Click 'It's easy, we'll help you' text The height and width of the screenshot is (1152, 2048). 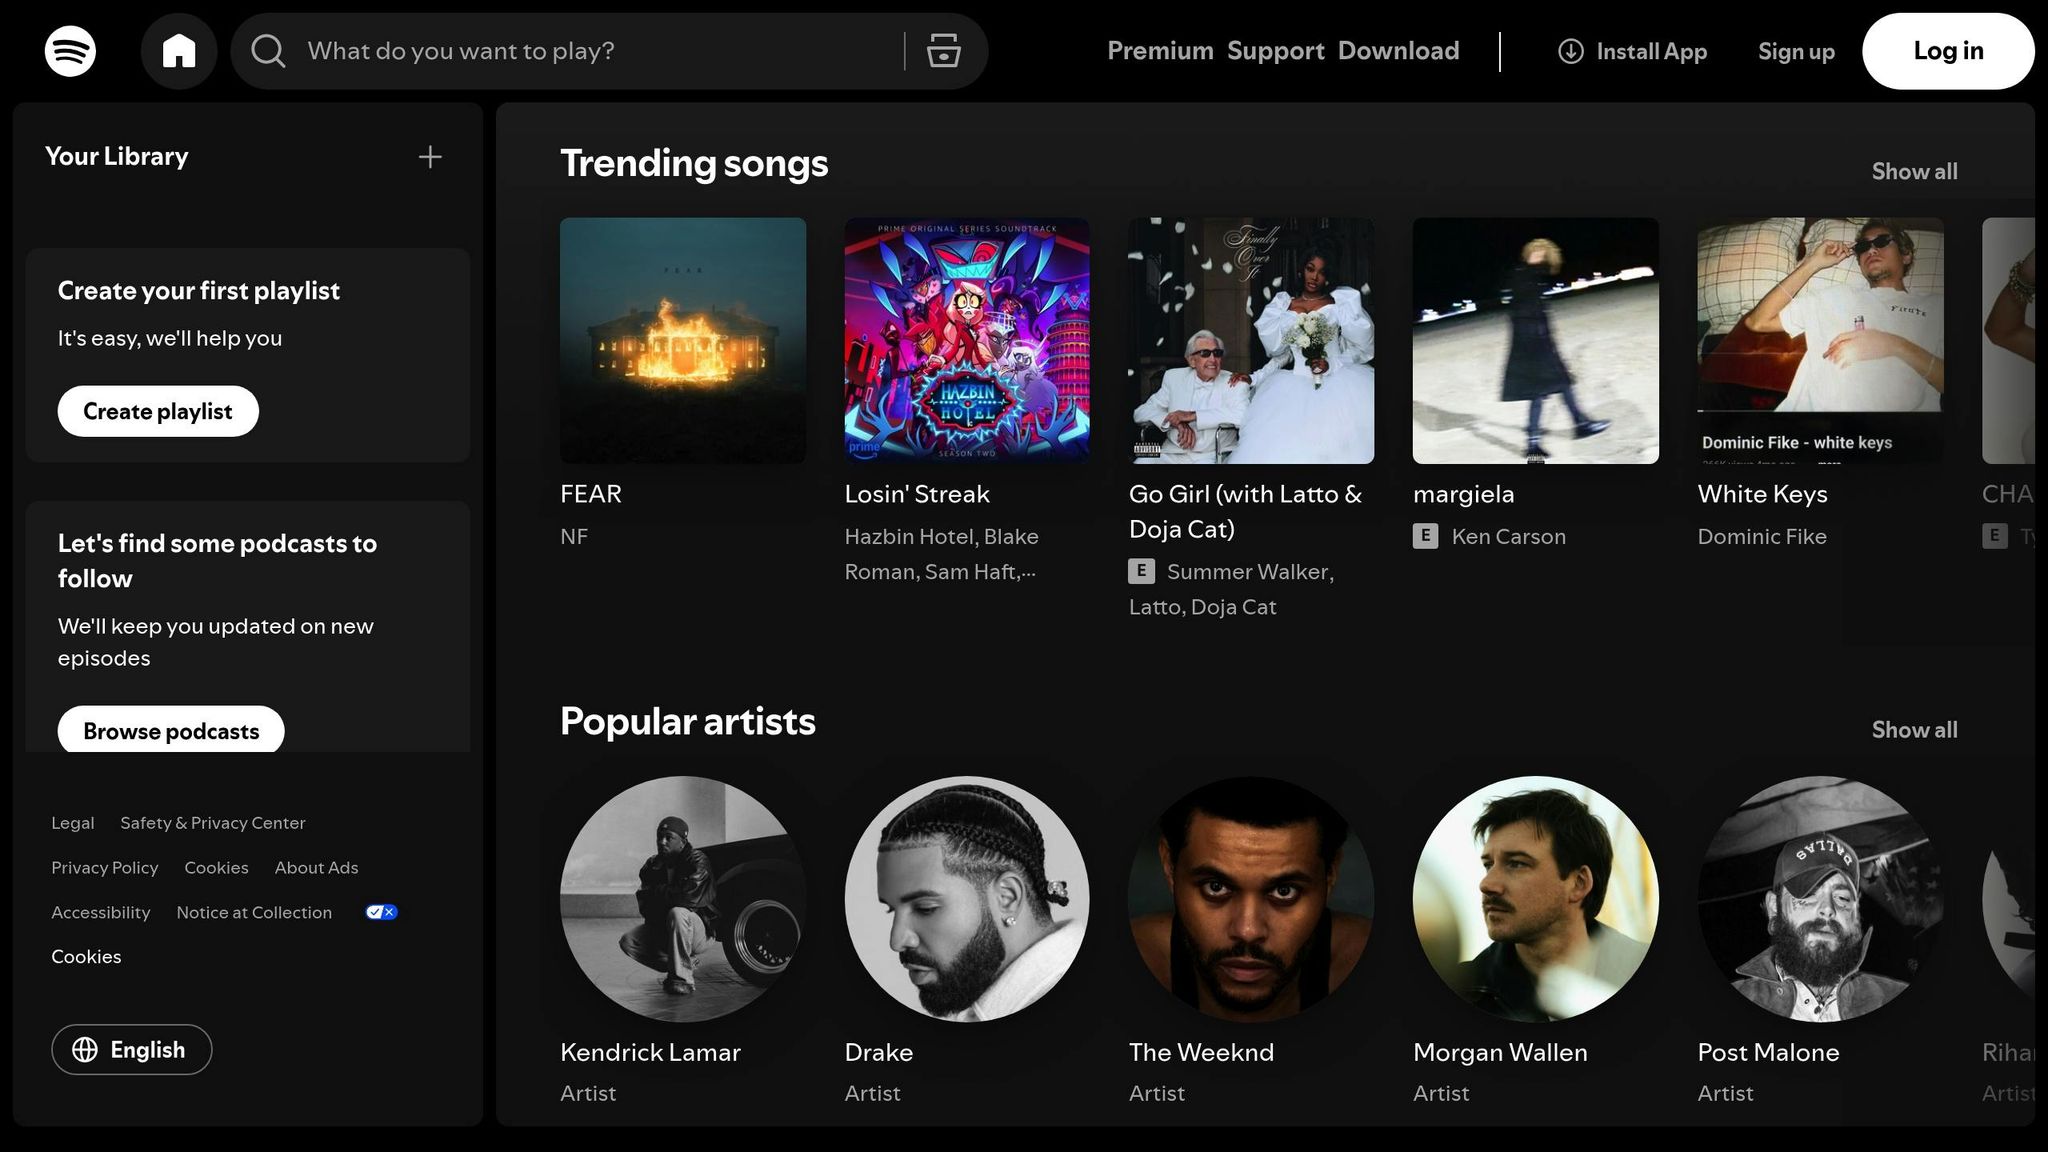pos(170,338)
